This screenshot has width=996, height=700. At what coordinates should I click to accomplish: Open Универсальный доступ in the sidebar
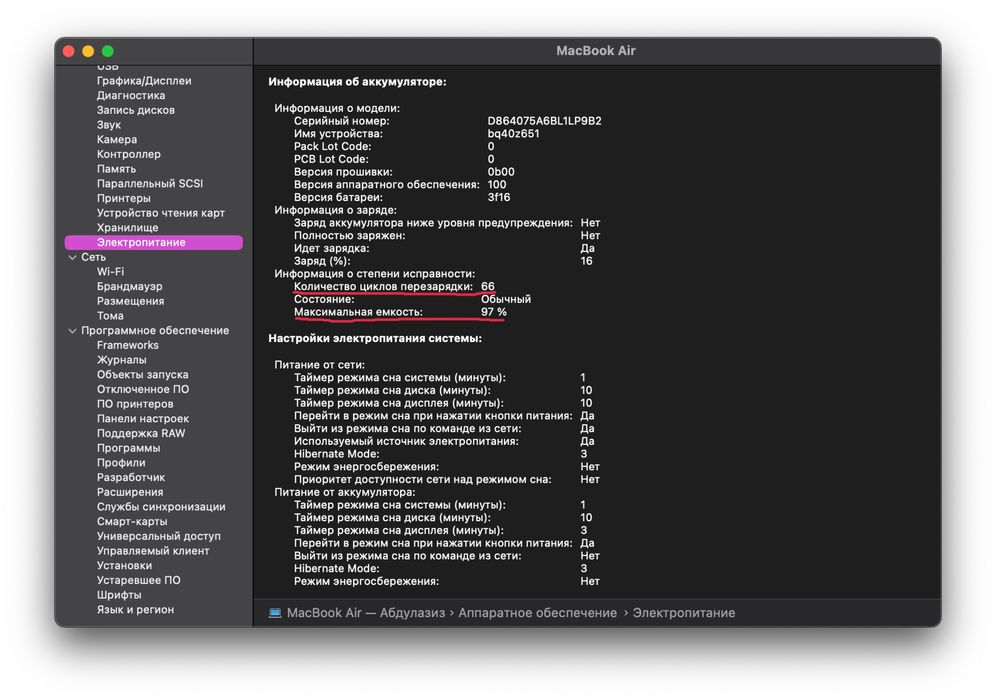click(x=159, y=536)
